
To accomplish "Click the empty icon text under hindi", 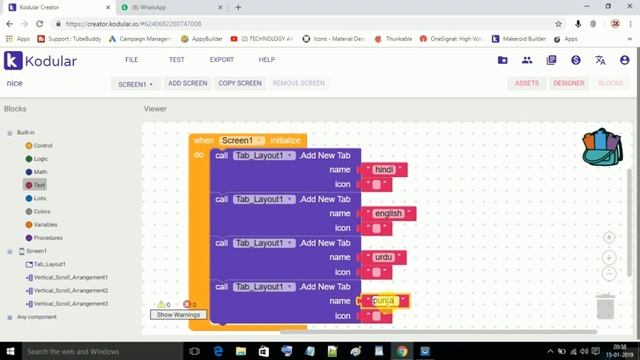I will 376,184.
